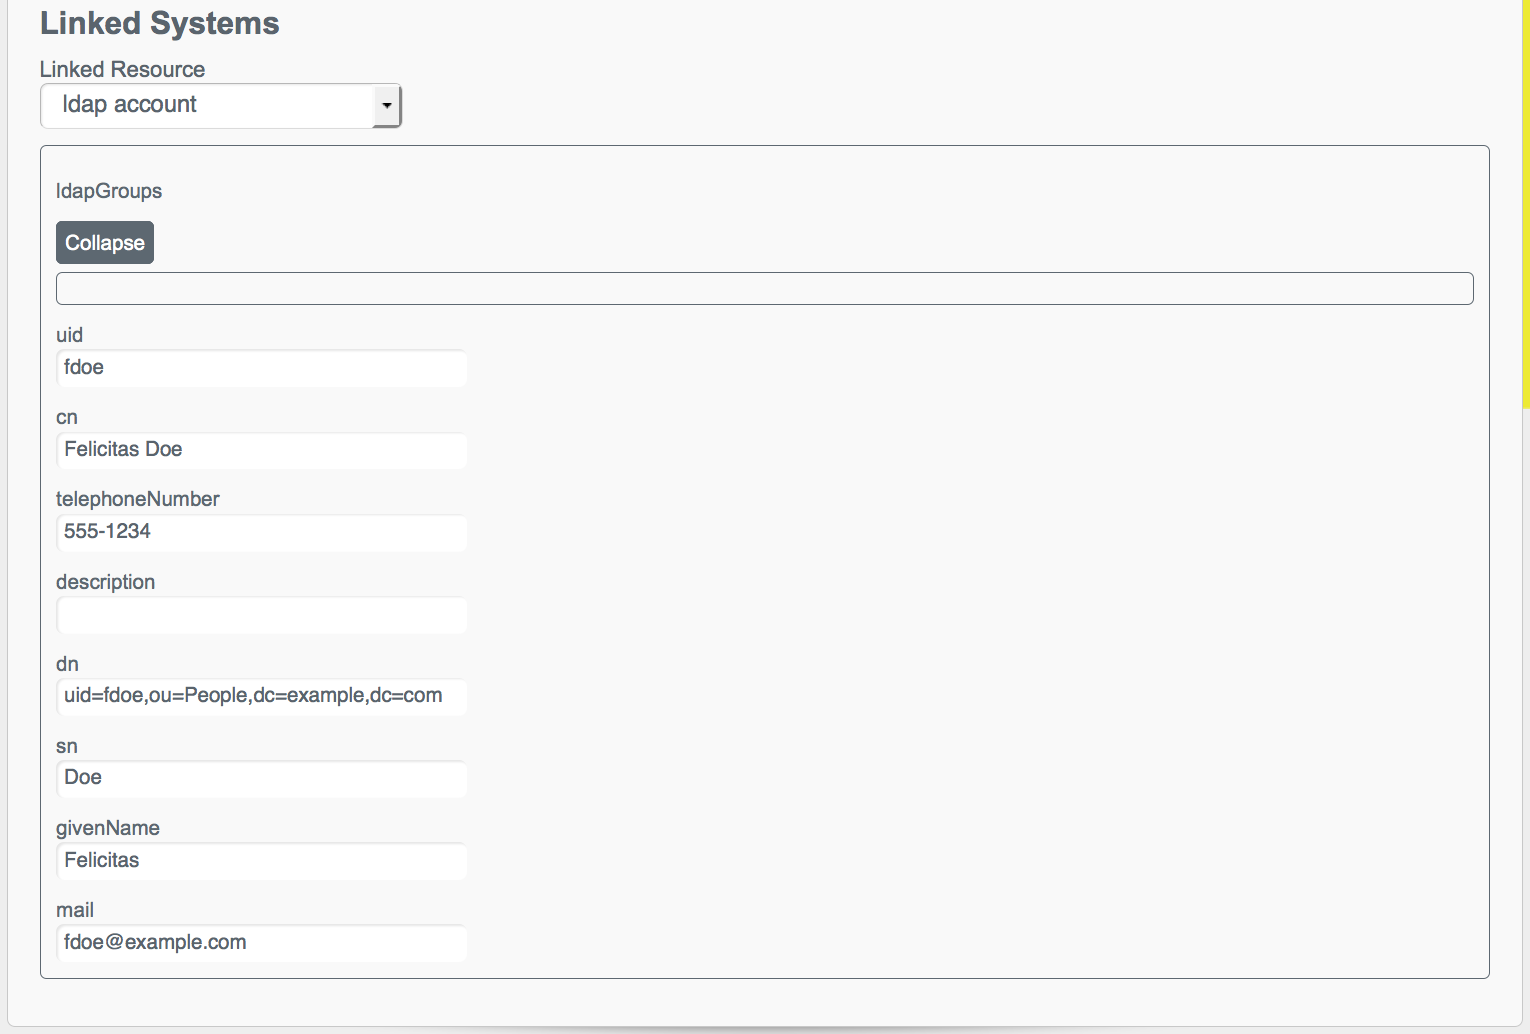Click the telephoneNumber field showing 555-1234
1530x1034 pixels.
tap(262, 532)
